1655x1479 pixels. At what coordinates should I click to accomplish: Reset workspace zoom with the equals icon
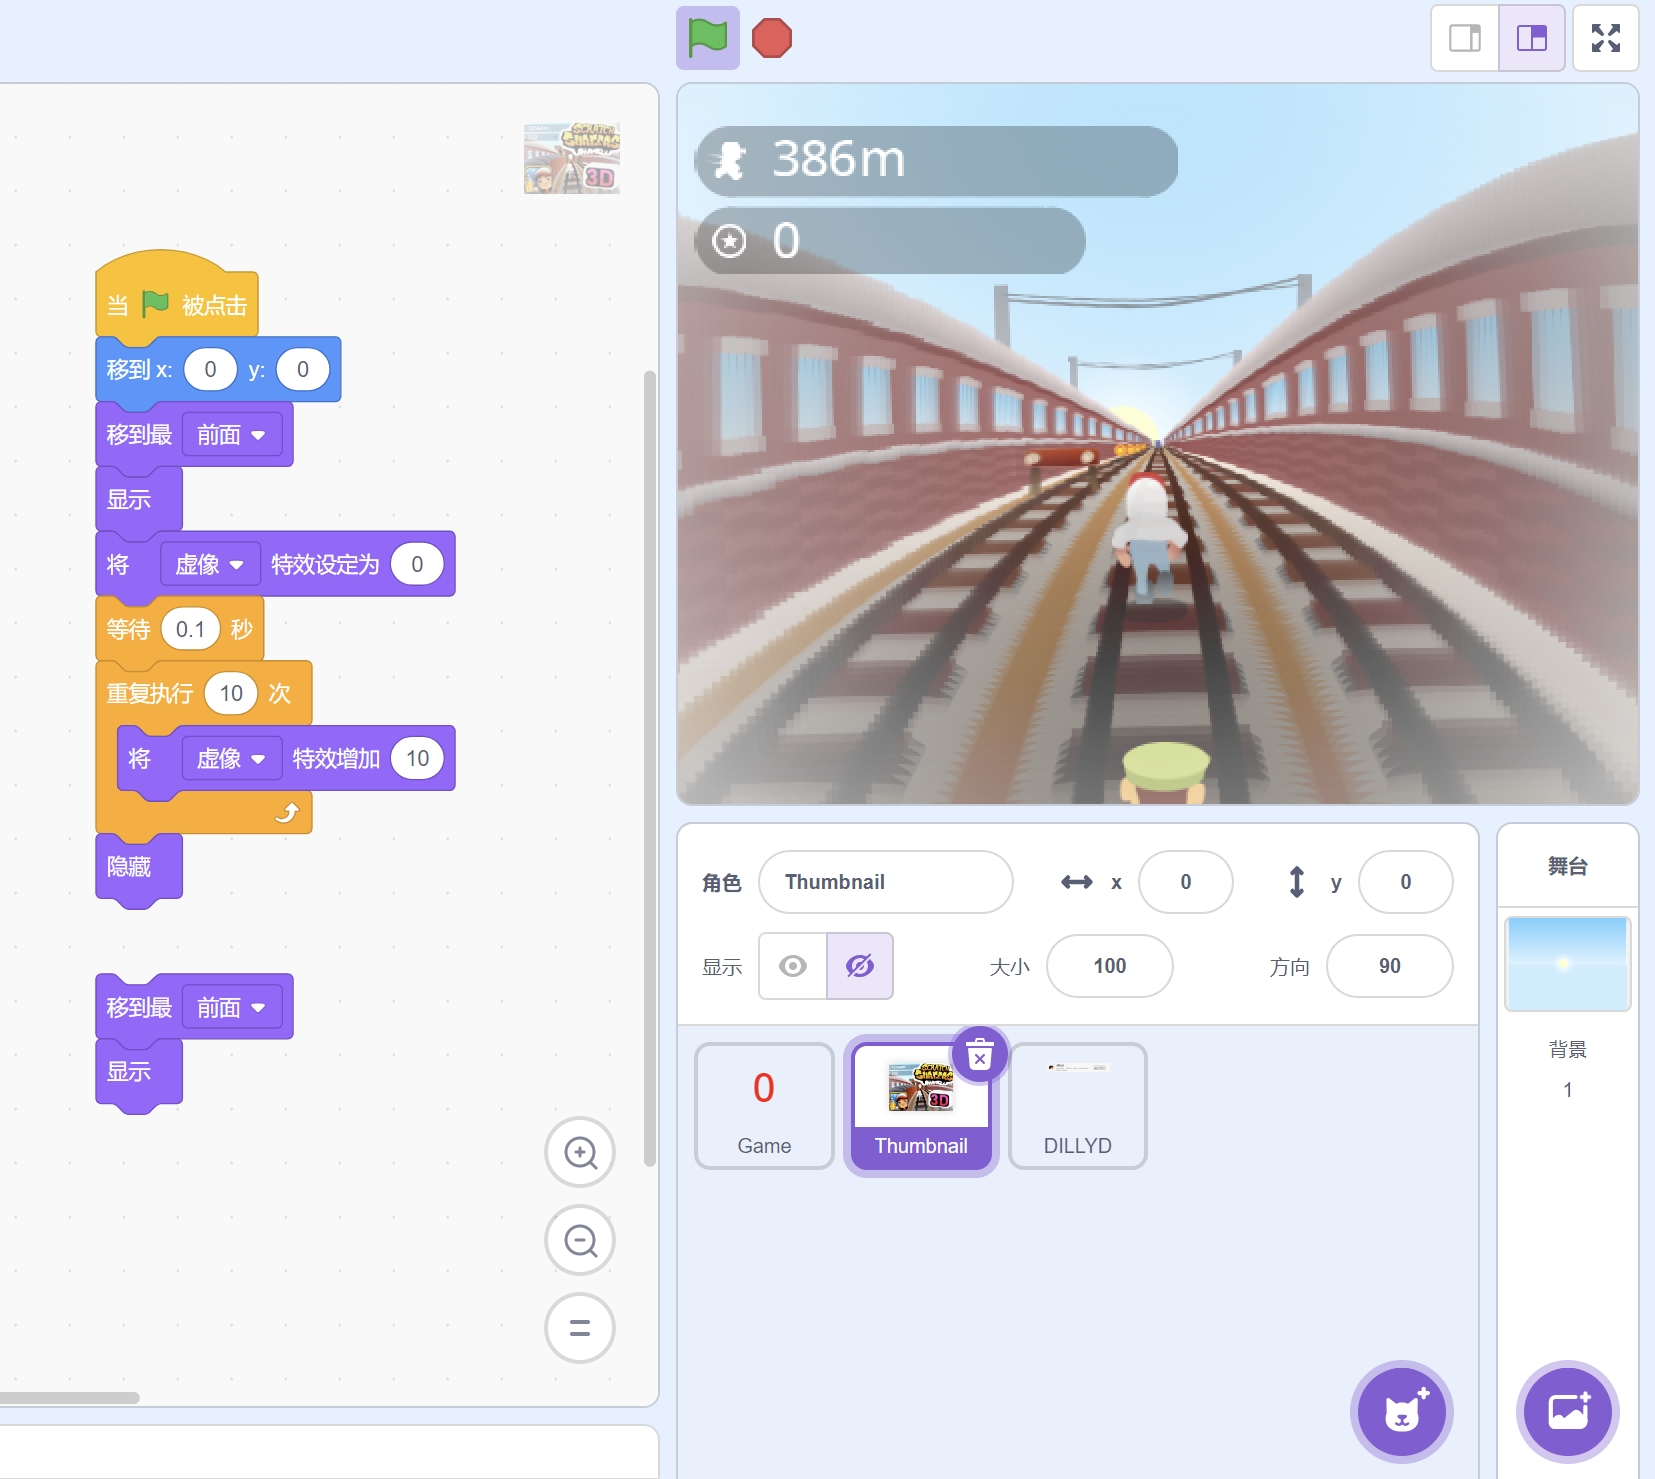pos(580,1328)
